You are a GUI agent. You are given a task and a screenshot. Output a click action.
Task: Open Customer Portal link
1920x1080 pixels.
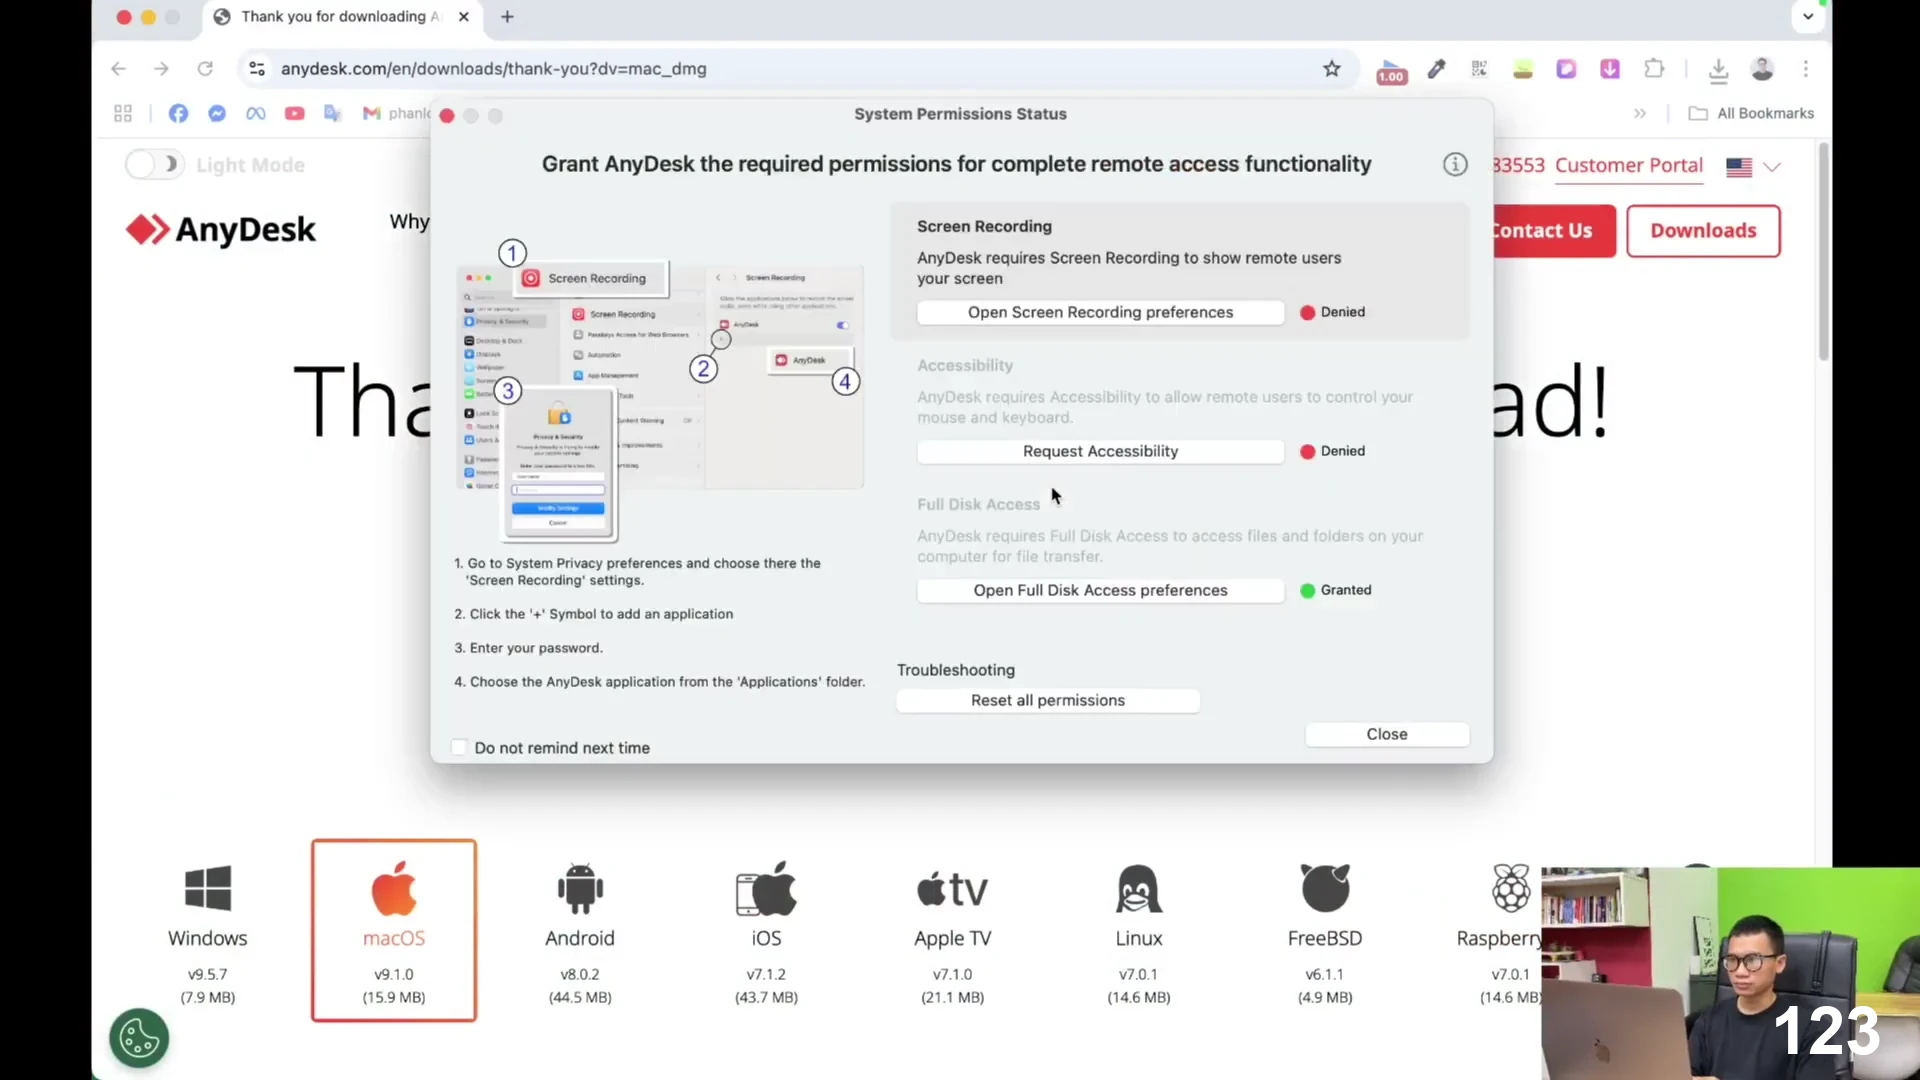[1628, 165]
